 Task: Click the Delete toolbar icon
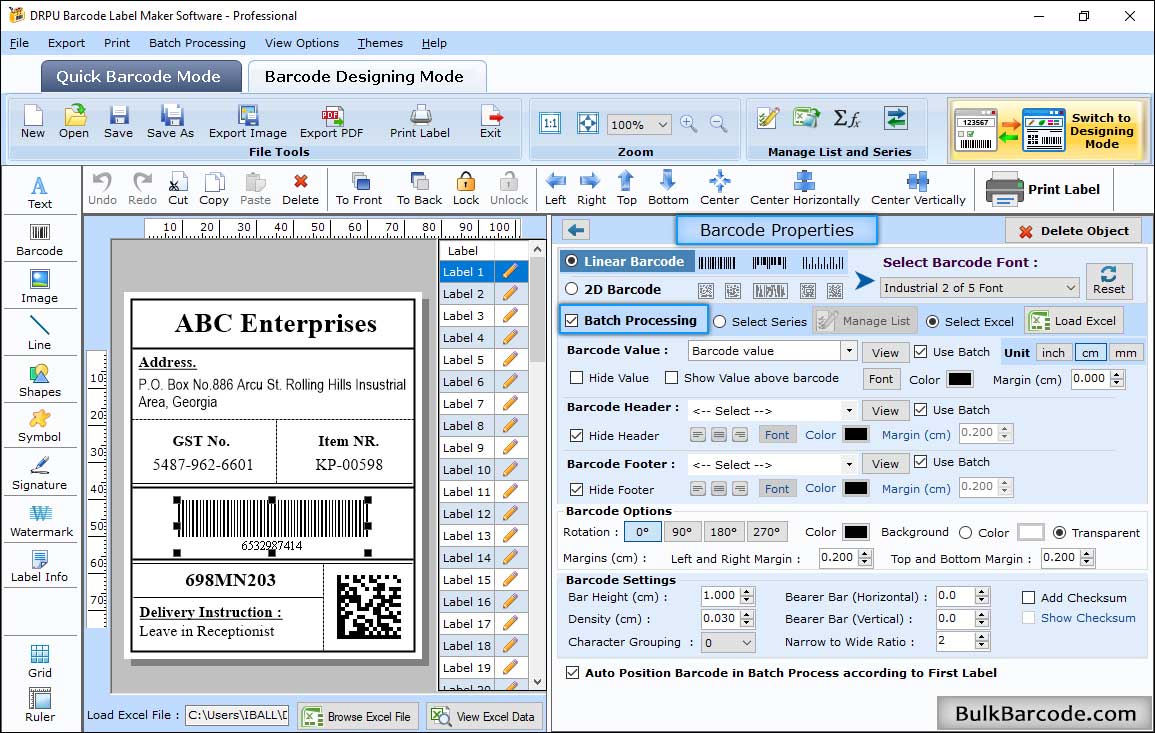(x=301, y=189)
